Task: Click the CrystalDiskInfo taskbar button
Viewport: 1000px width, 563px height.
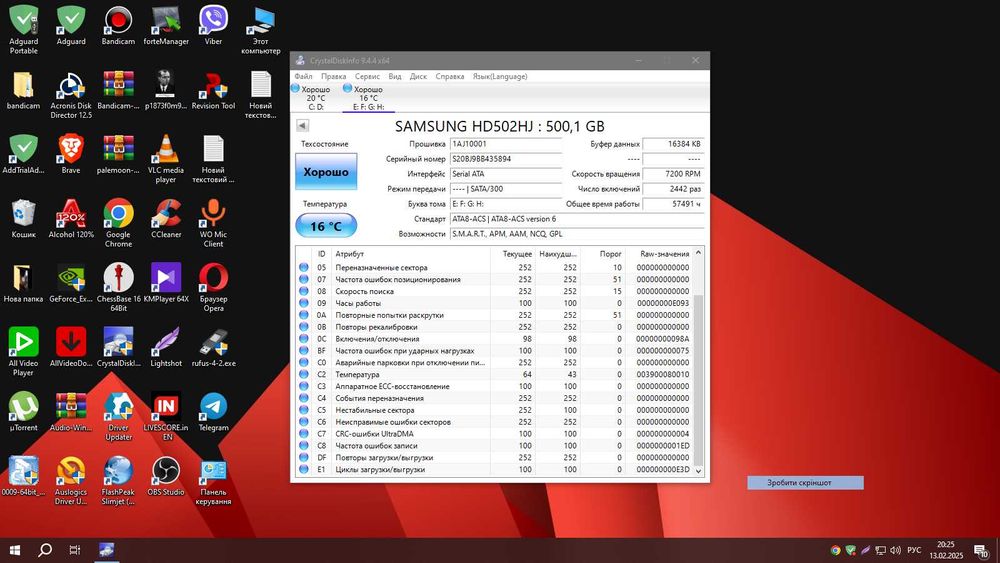Action: point(107,550)
